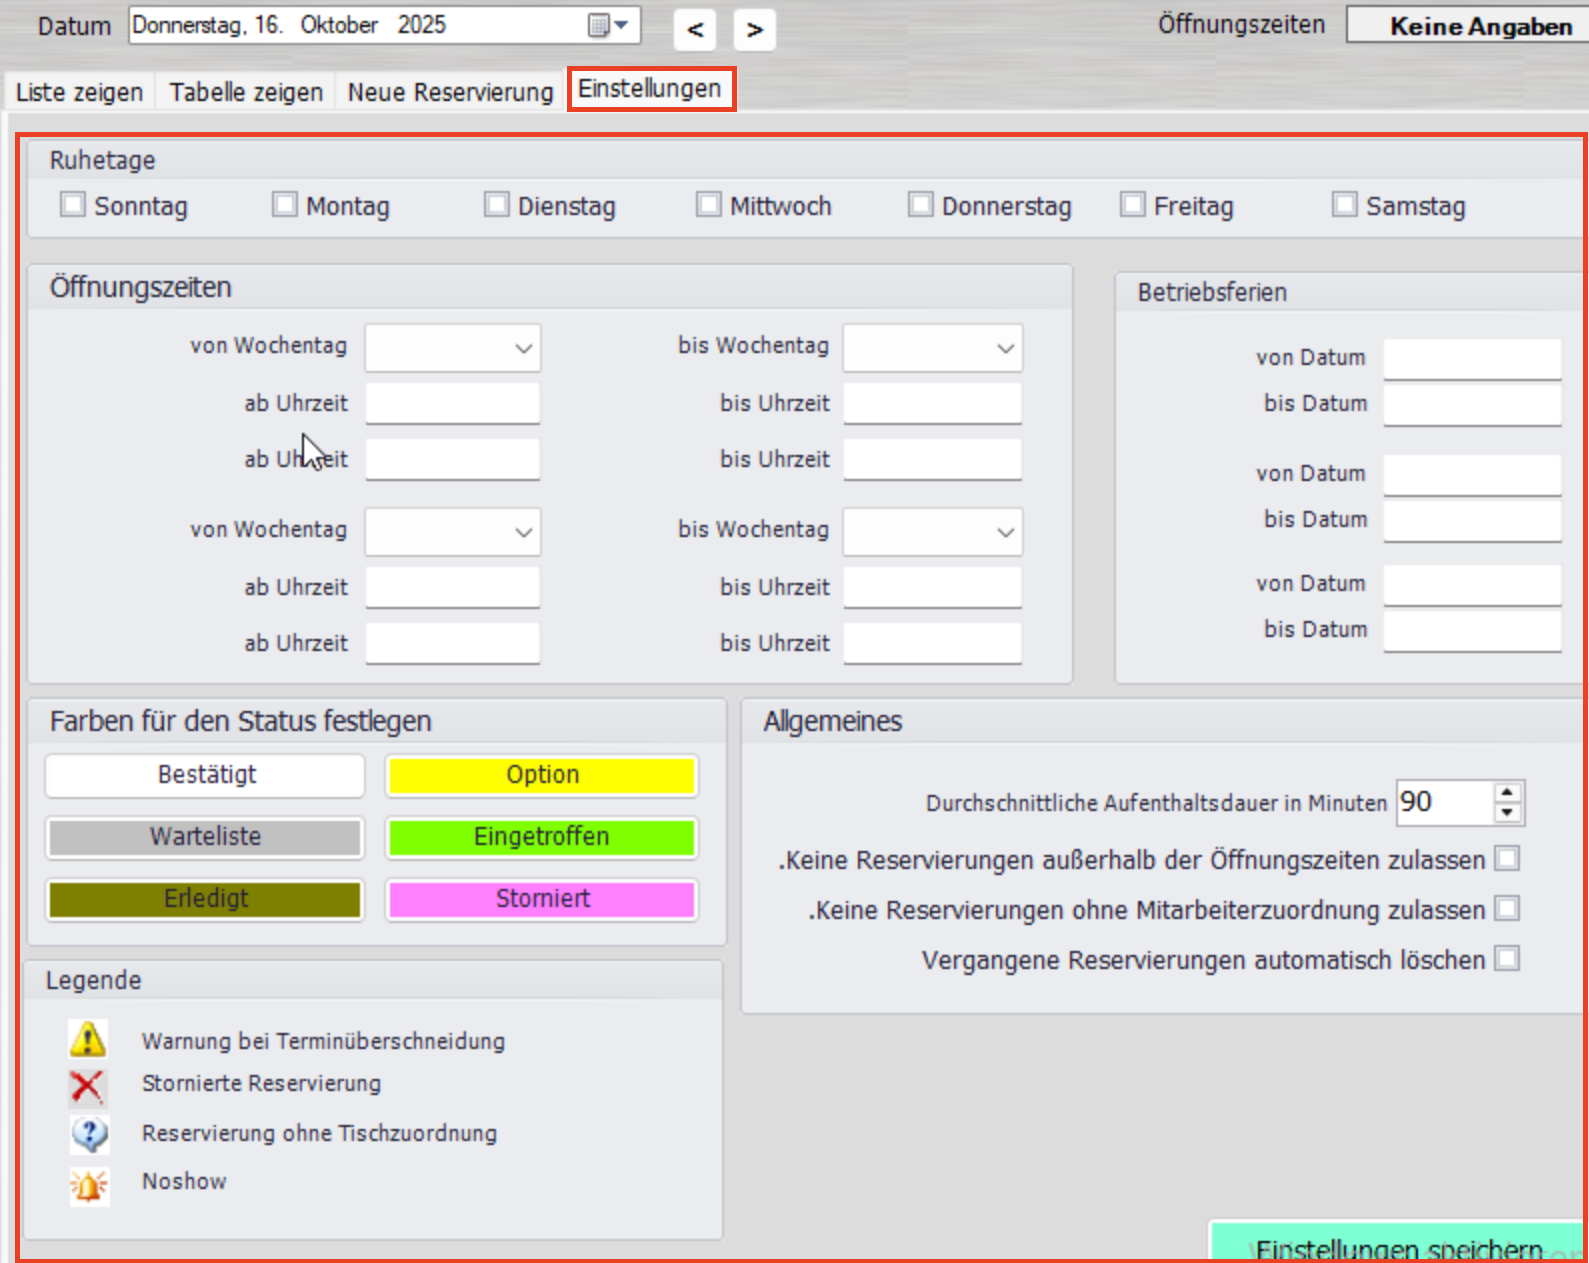Toggle automatic deletion of past reservations
The height and width of the screenshot is (1263, 1589).
[1507, 959]
